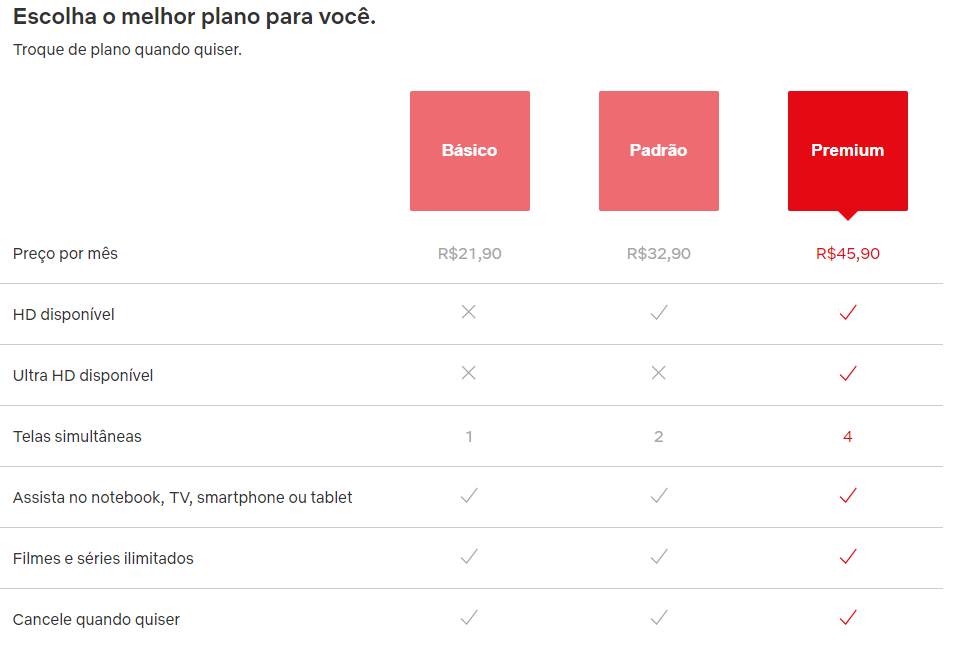Click the R$32,90 Padrão price
This screenshot has width=955, height=650.
click(x=658, y=254)
